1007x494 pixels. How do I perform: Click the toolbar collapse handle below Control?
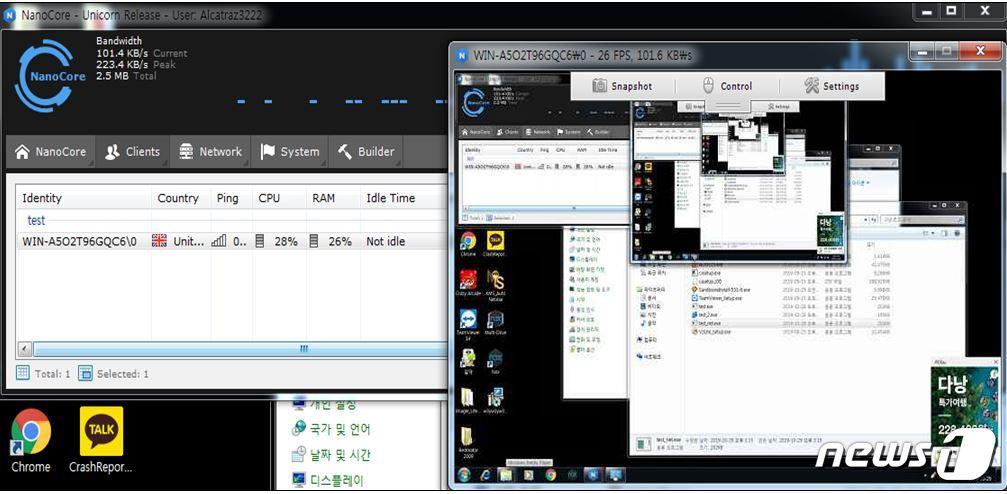pyautogui.click(x=728, y=107)
